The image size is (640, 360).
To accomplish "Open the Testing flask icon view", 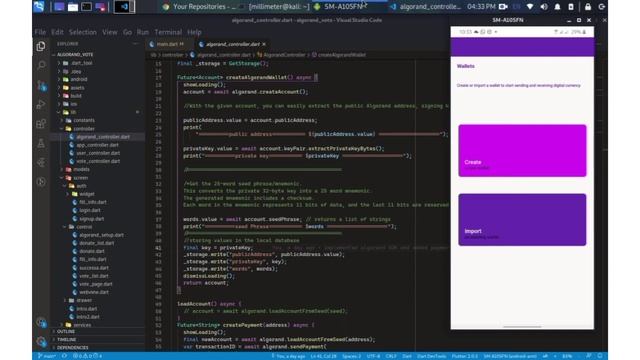I will [x=41, y=143].
